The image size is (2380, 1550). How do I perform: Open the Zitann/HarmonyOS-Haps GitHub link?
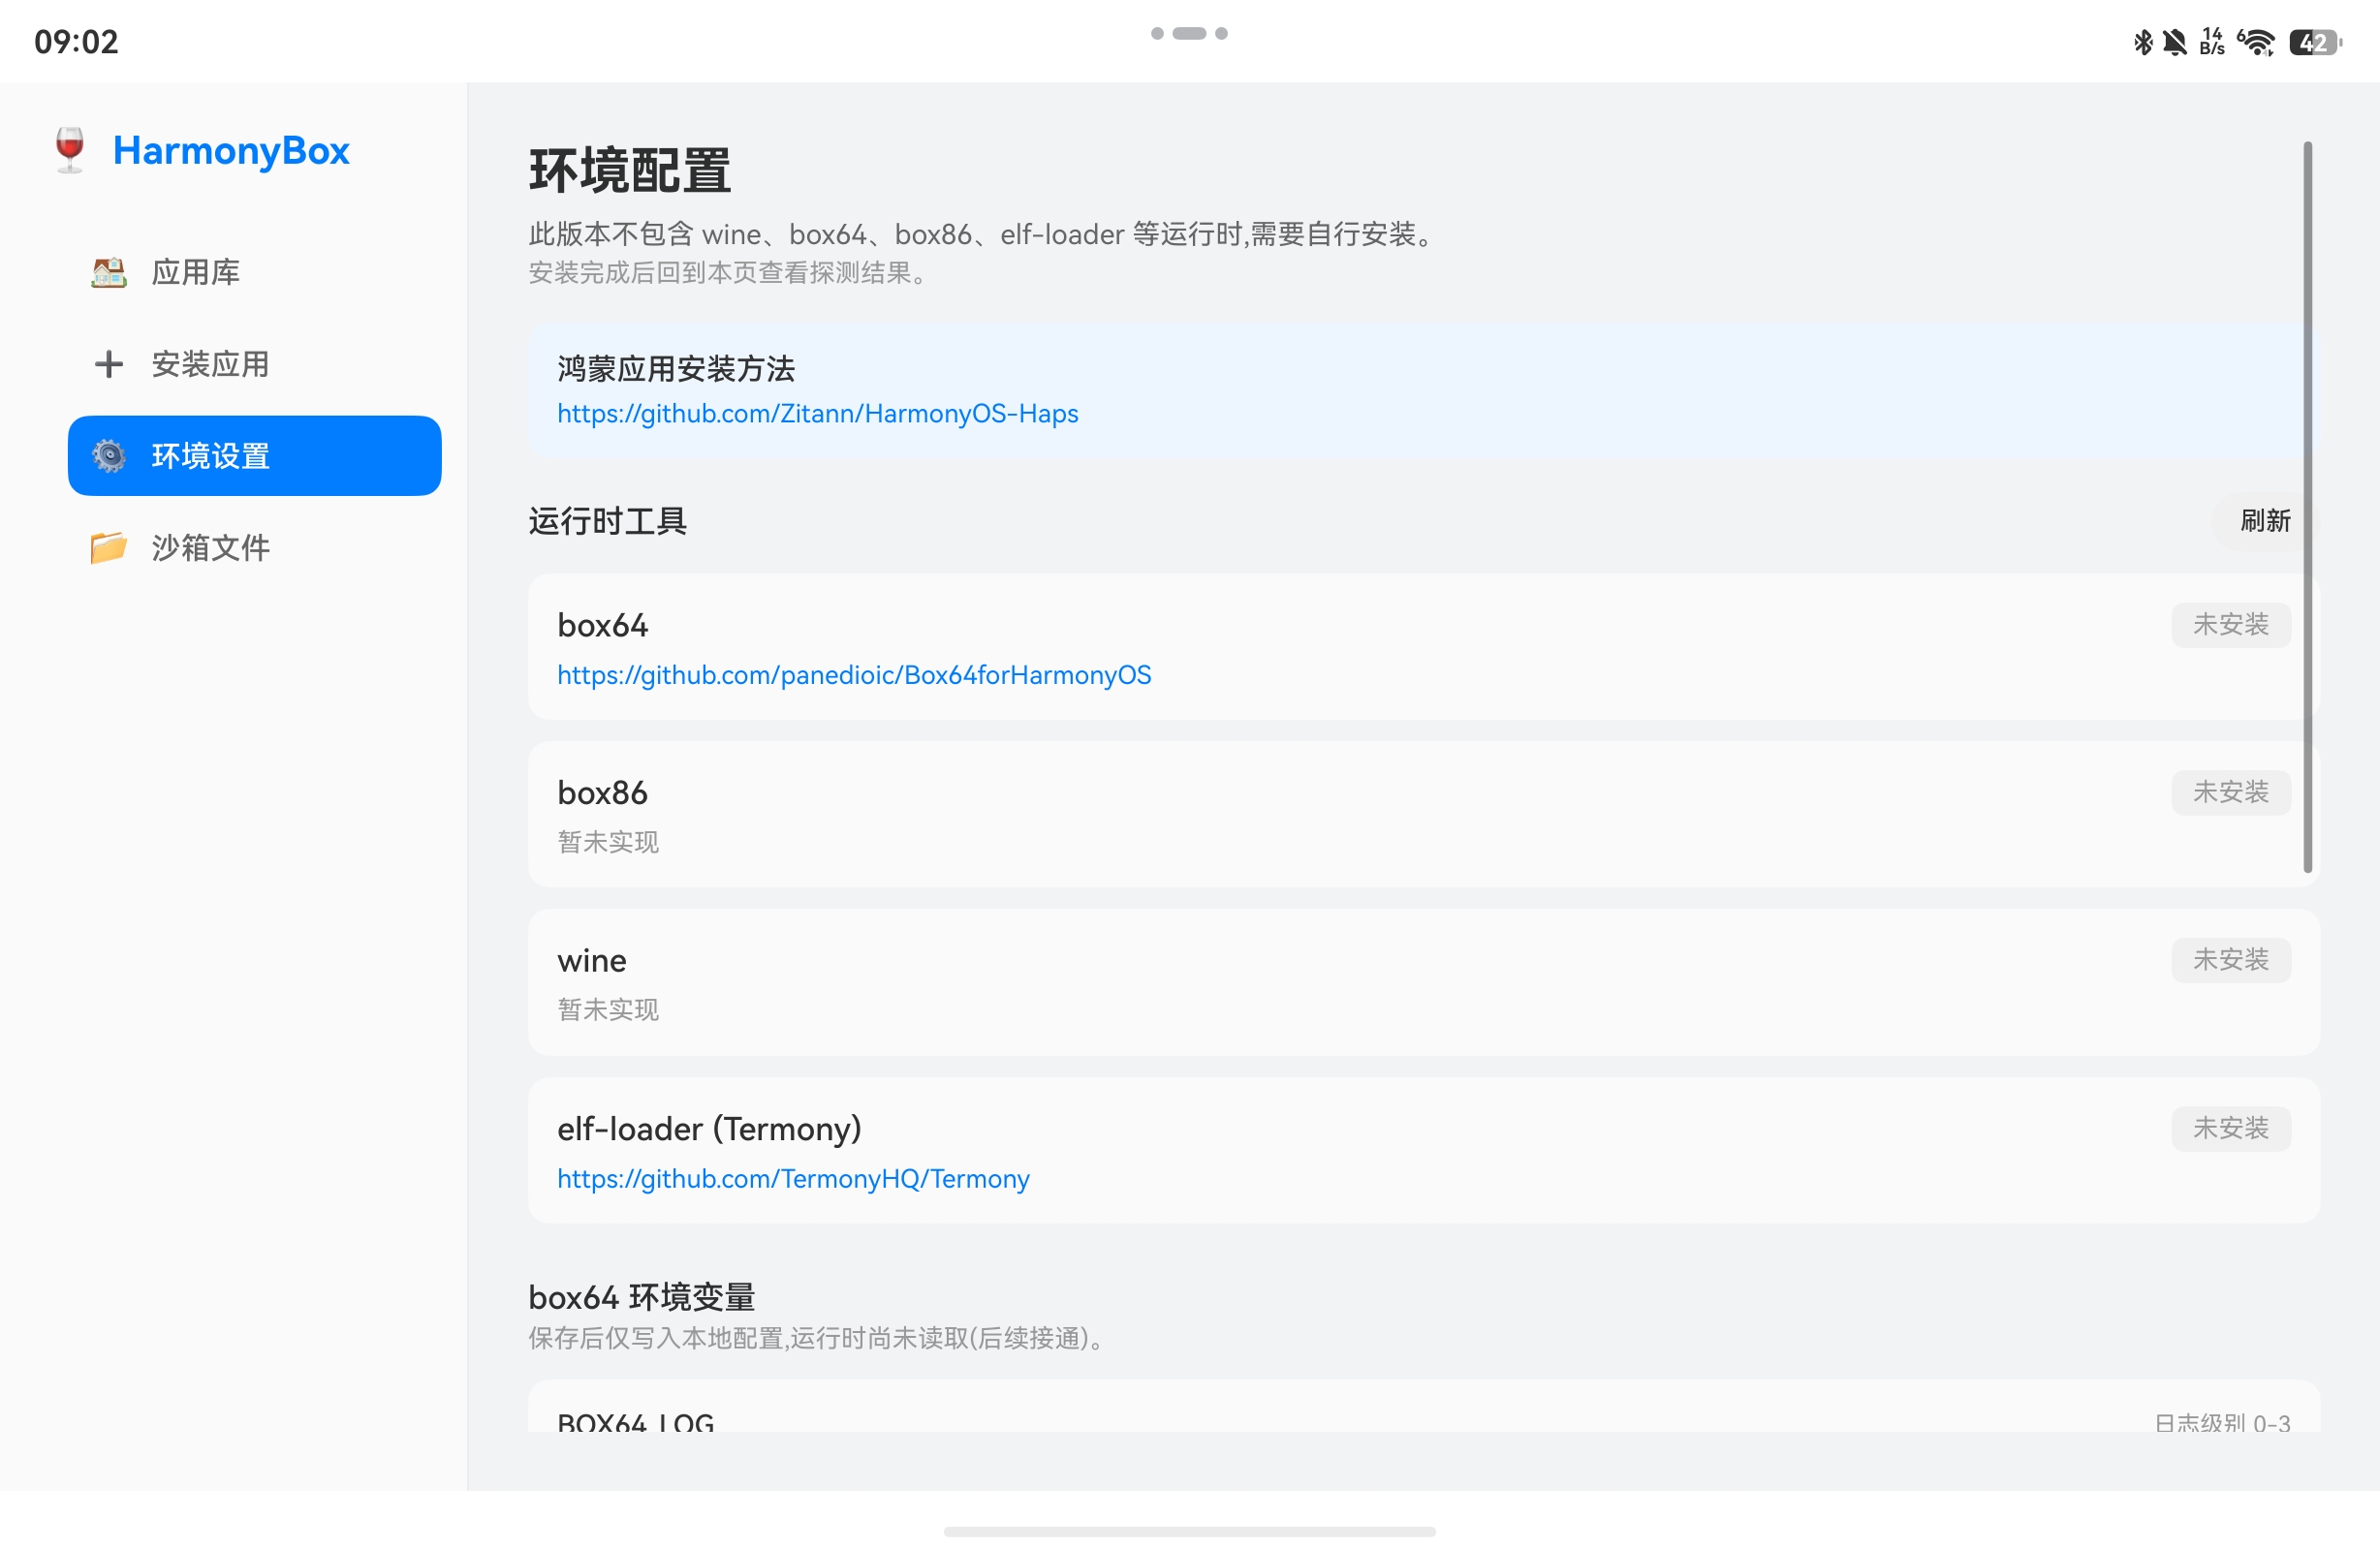point(817,414)
